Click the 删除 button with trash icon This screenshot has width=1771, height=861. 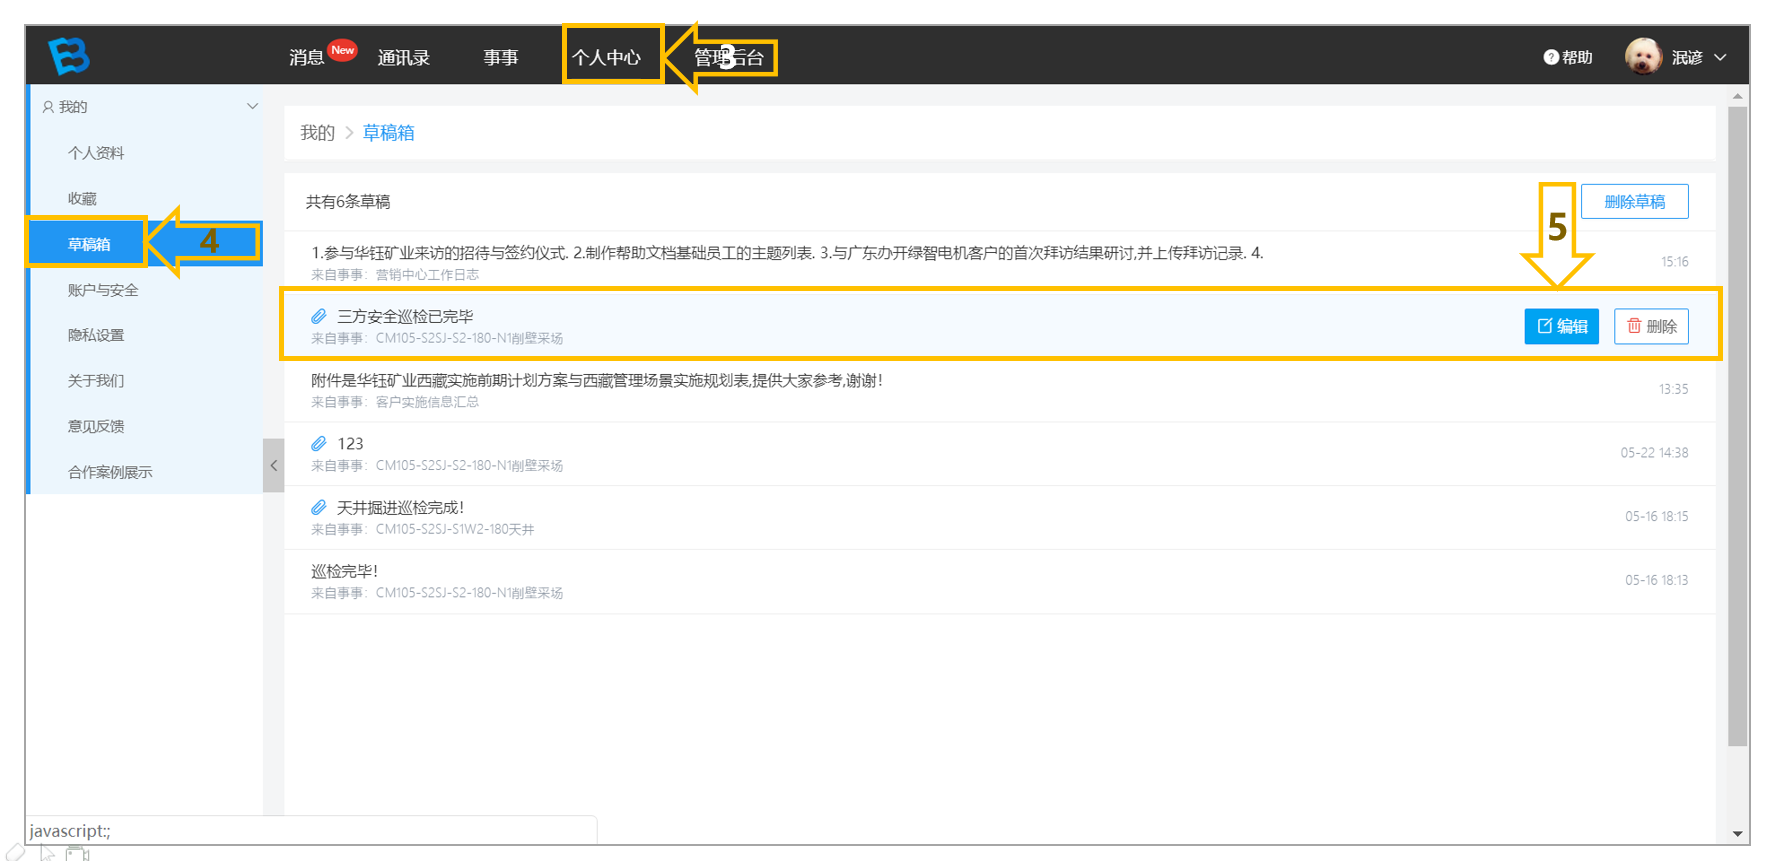click(x=1651, y=326)
